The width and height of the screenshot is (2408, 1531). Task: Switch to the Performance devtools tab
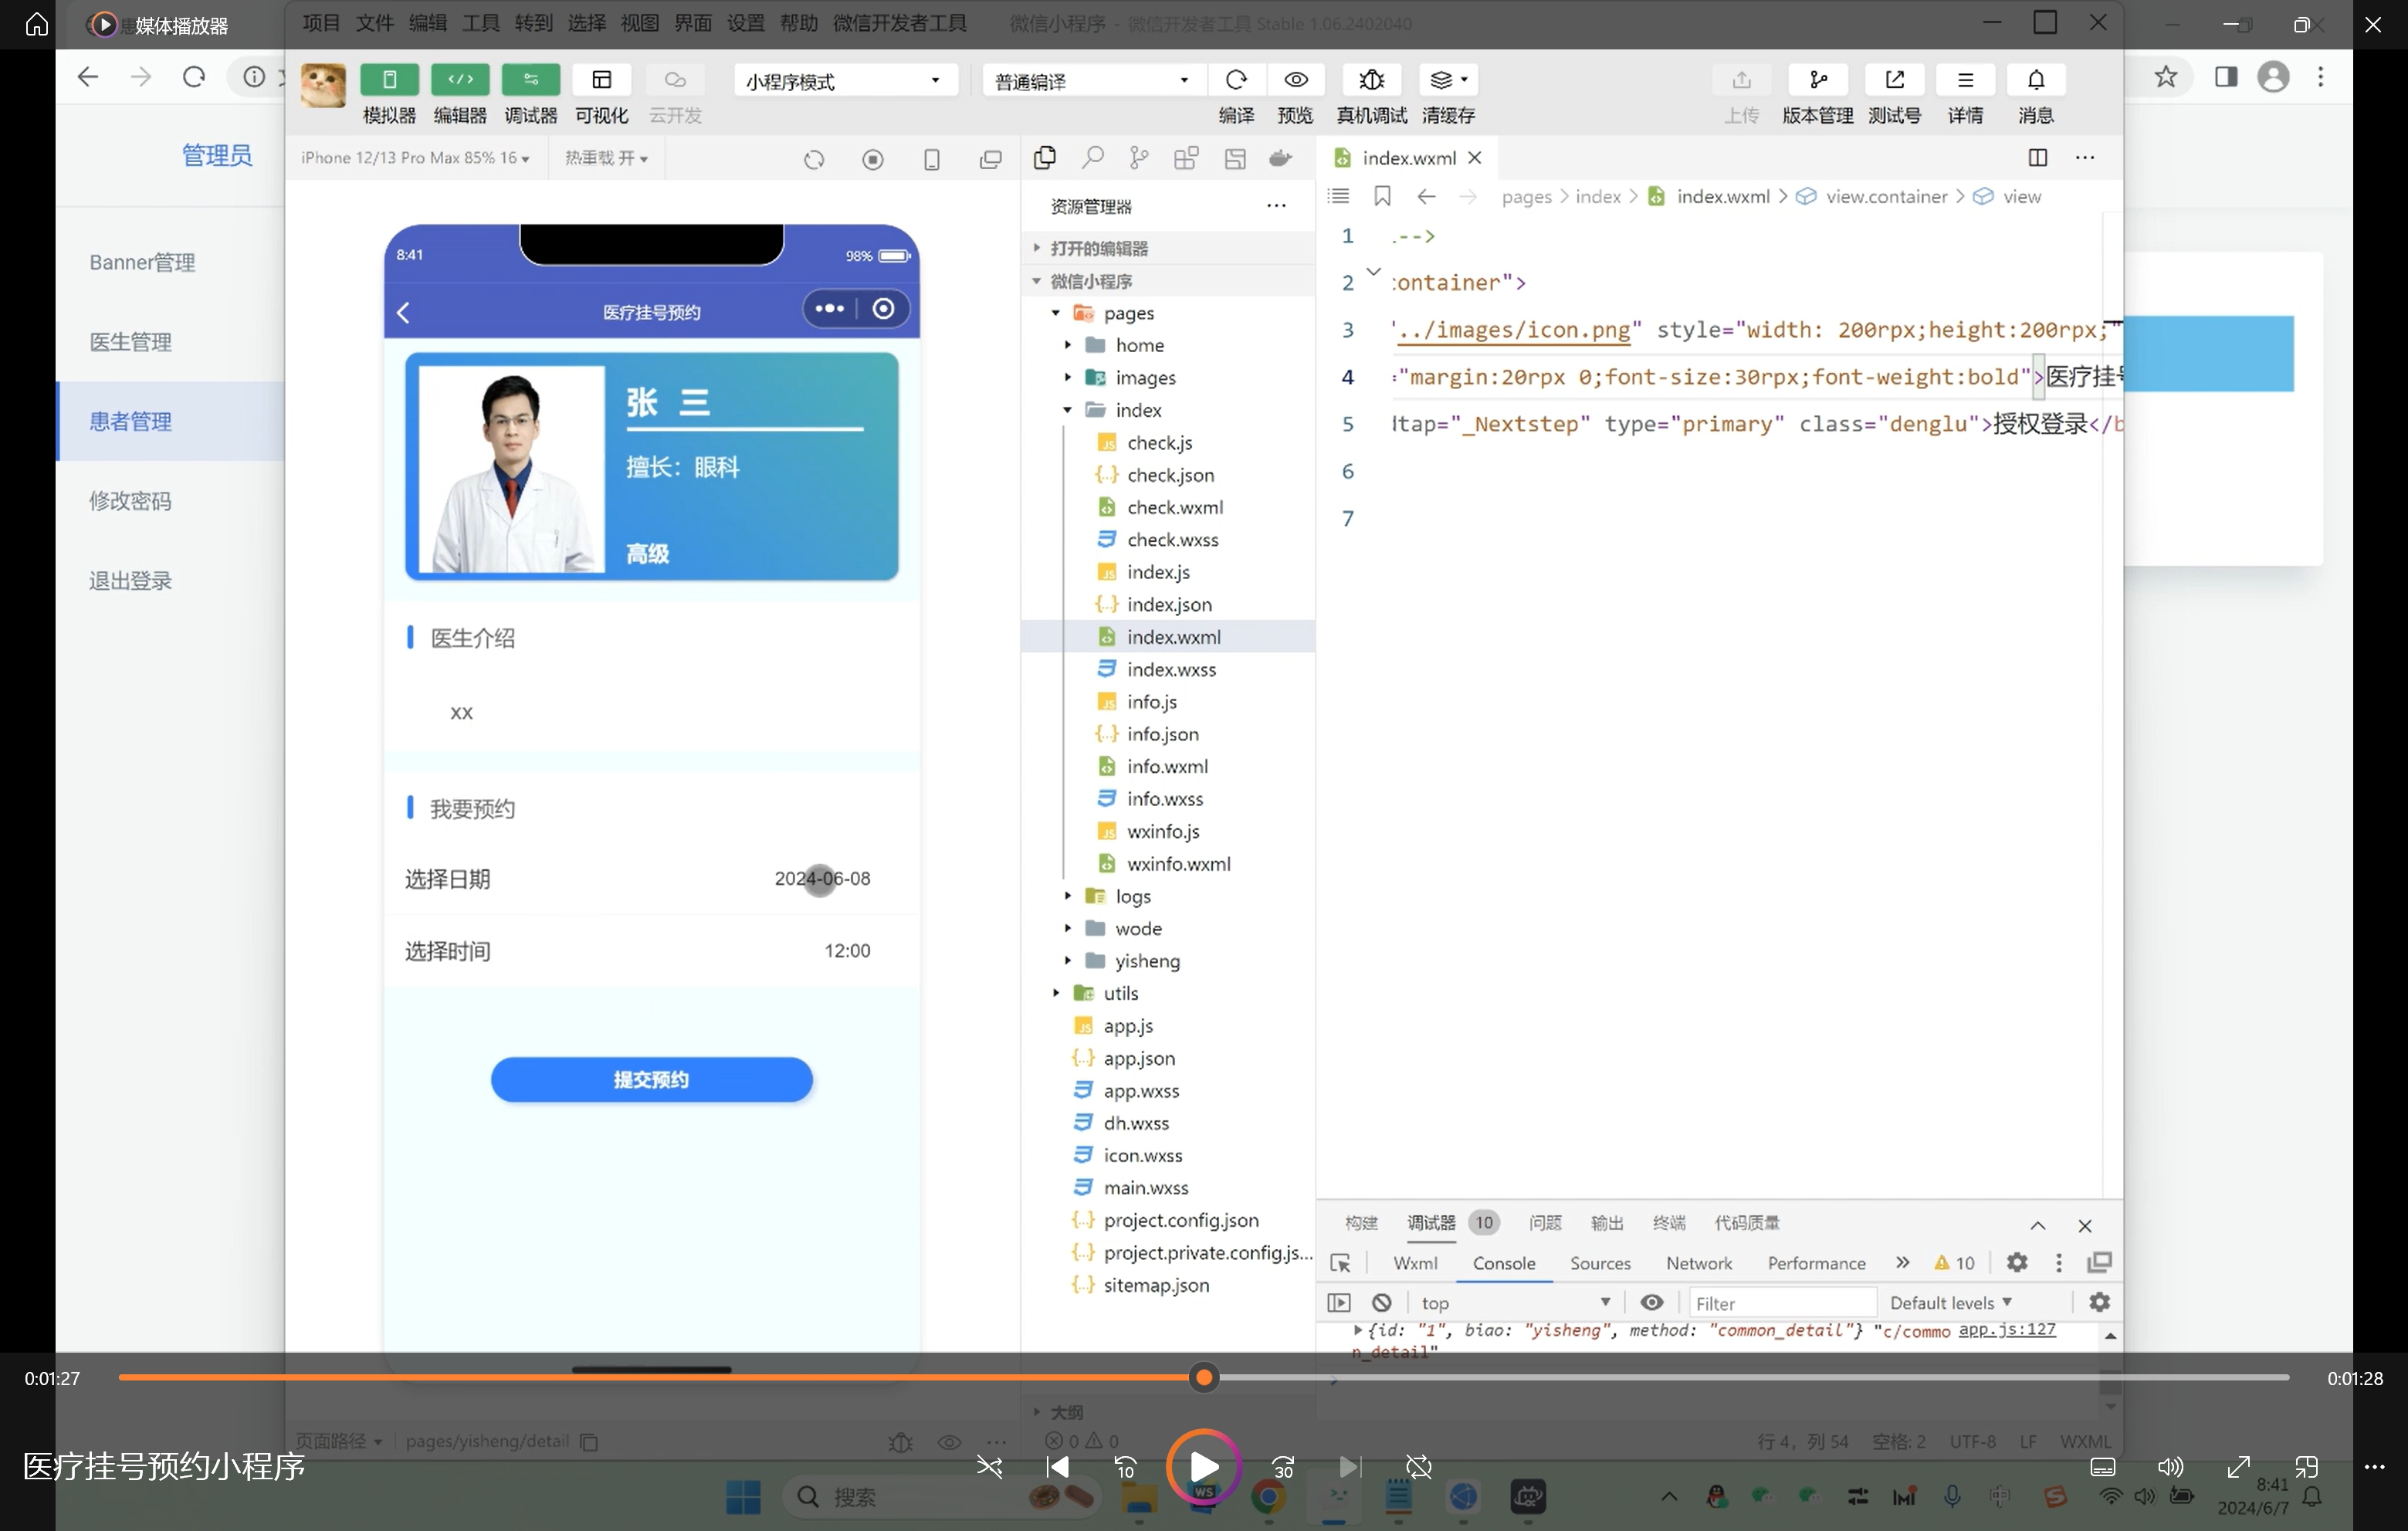[x=1816, y=1263]
